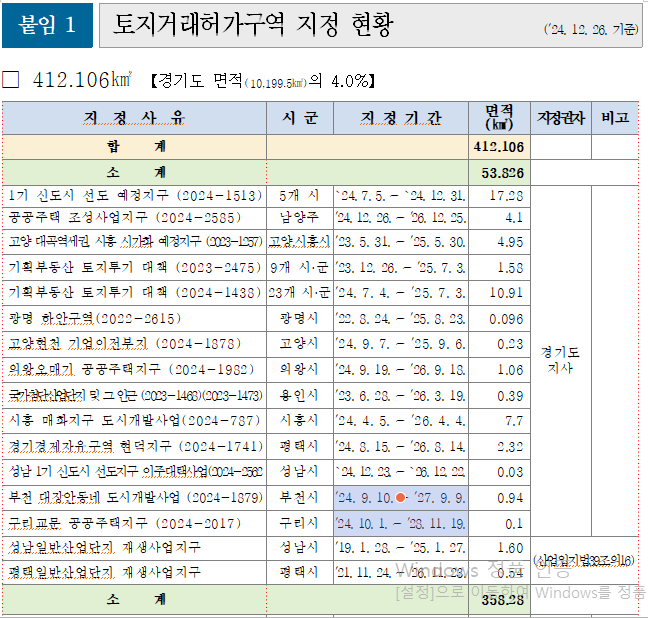Click the '광명시' cell

coord(300,319)
